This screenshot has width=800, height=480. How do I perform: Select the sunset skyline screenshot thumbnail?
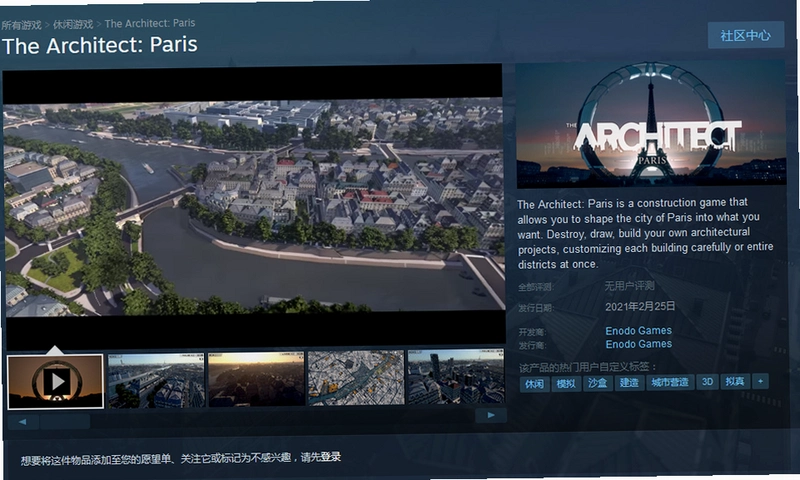coord(256,378)
